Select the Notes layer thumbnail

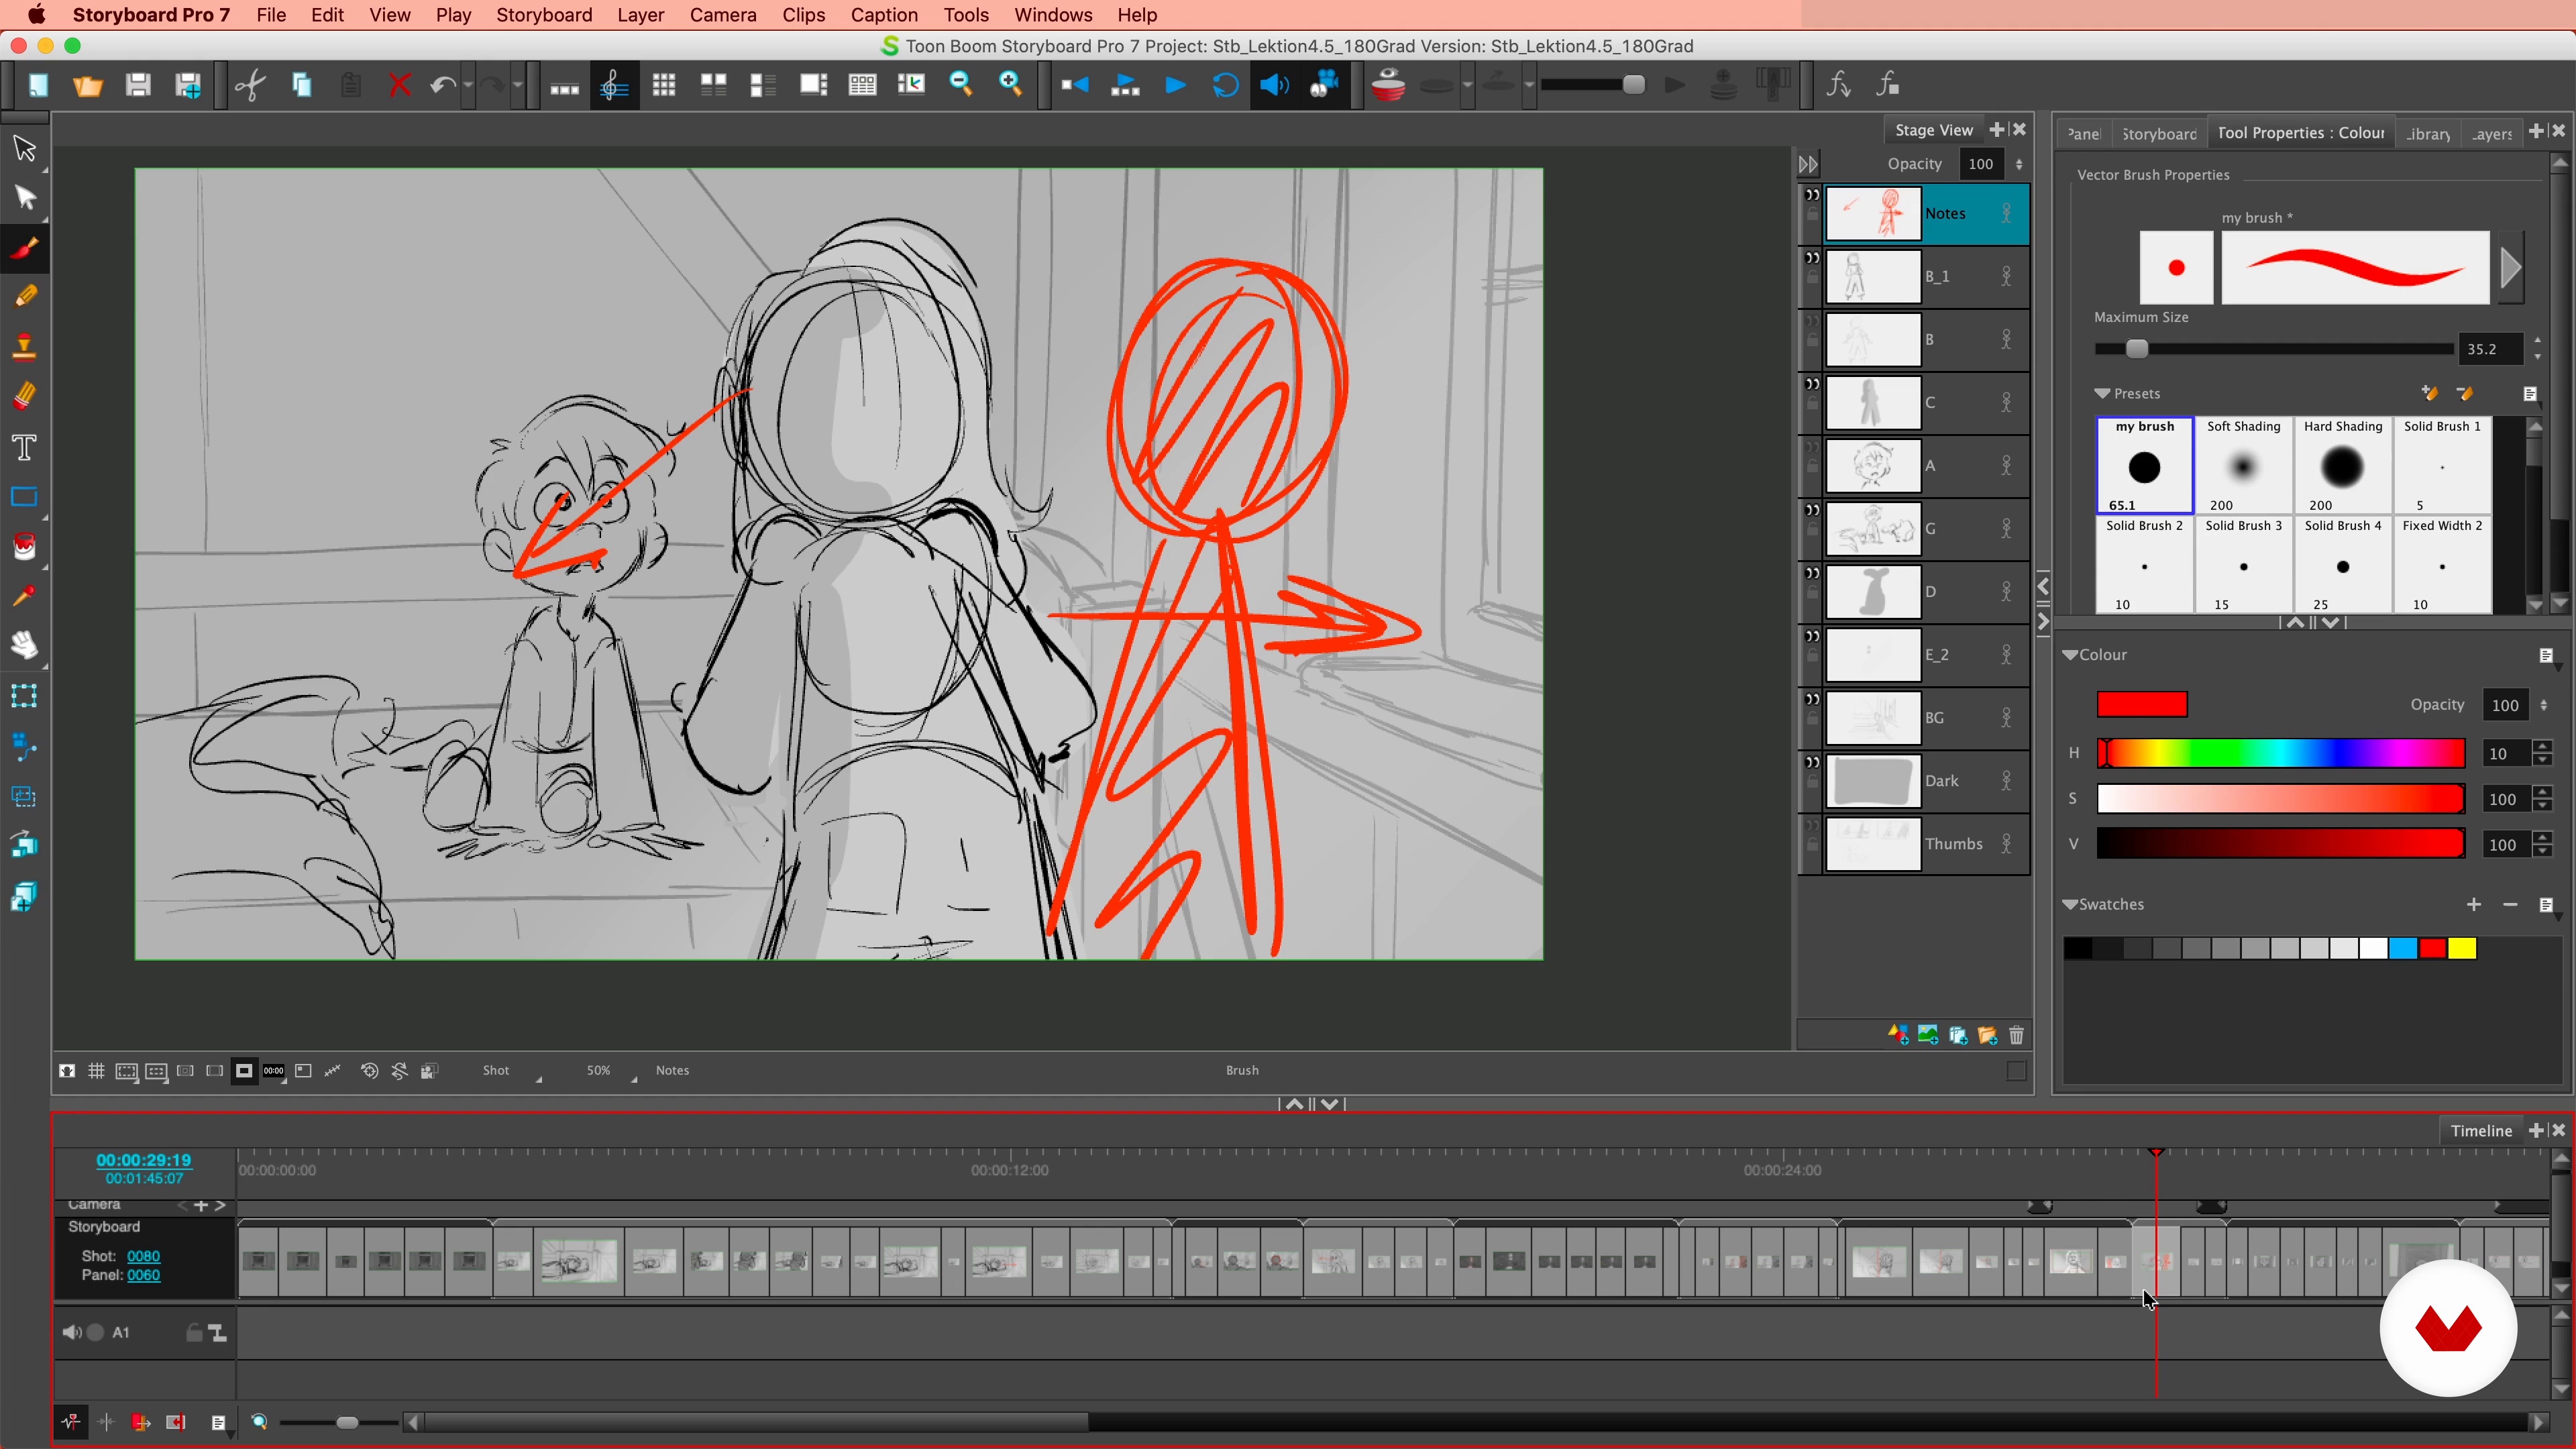1873,214
